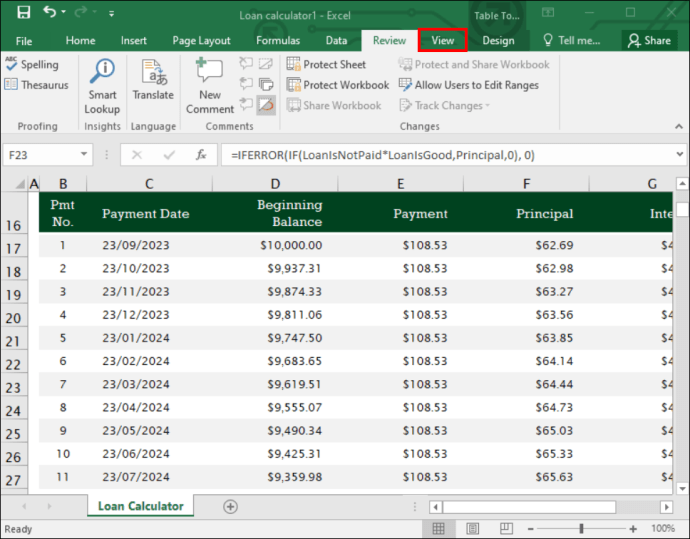Open the Page Layout tab

pyautogui.click(x=202, y=40)
